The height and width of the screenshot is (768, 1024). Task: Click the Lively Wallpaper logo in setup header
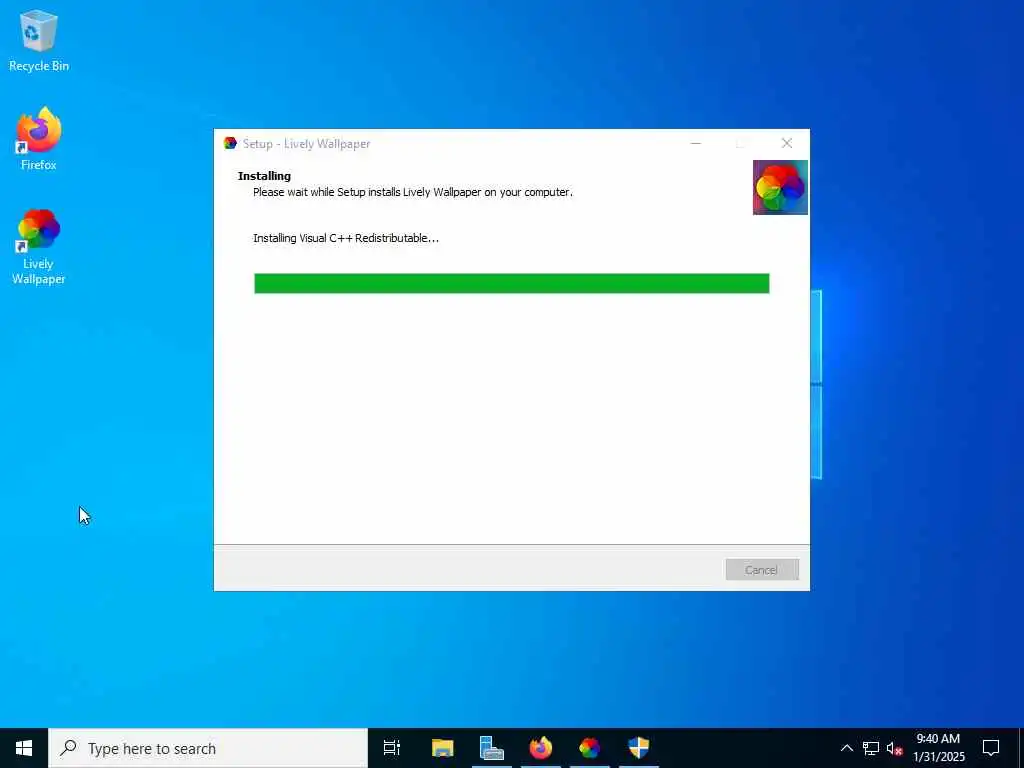(780, 187)
